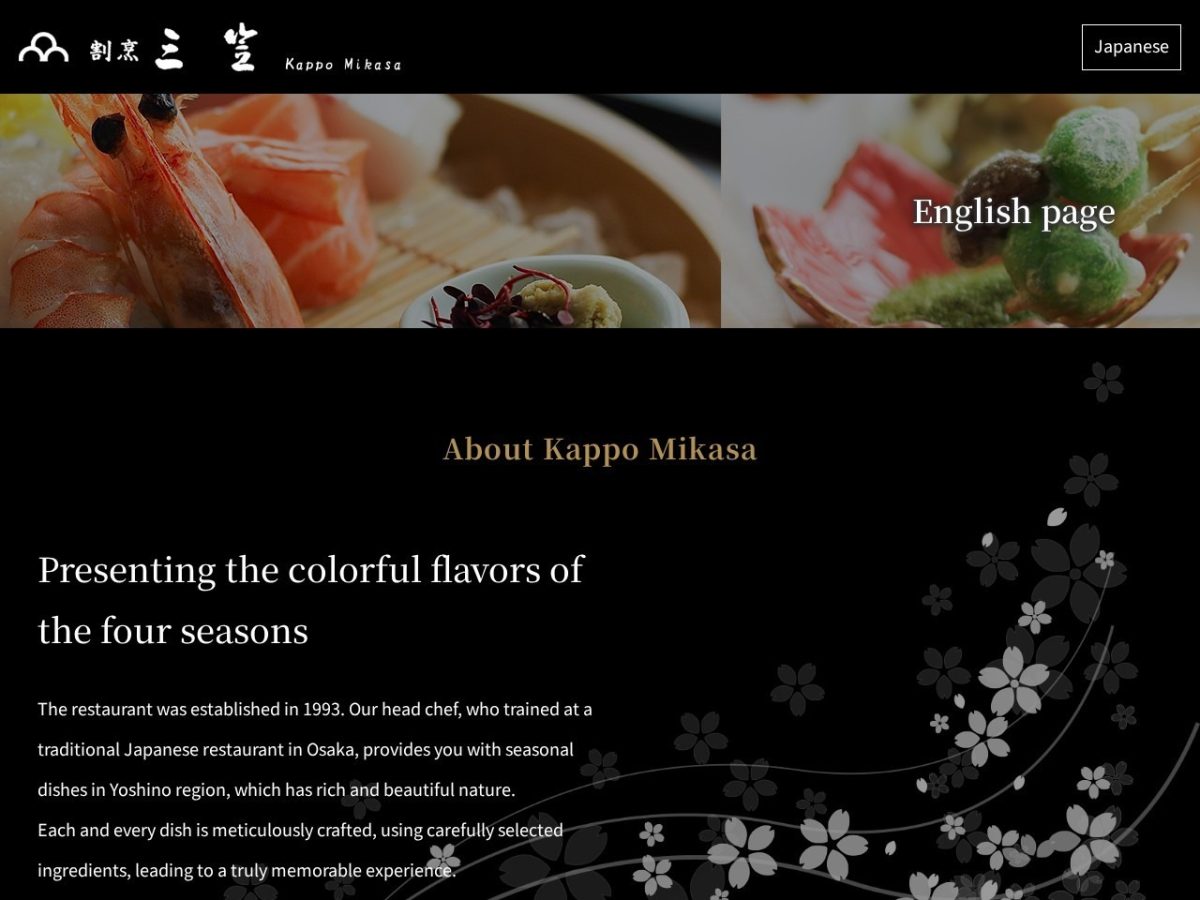The image size is (1200, 900).
Task: Click the paragraph mentioning established in 1993
Action: click(x=315, y=749)
